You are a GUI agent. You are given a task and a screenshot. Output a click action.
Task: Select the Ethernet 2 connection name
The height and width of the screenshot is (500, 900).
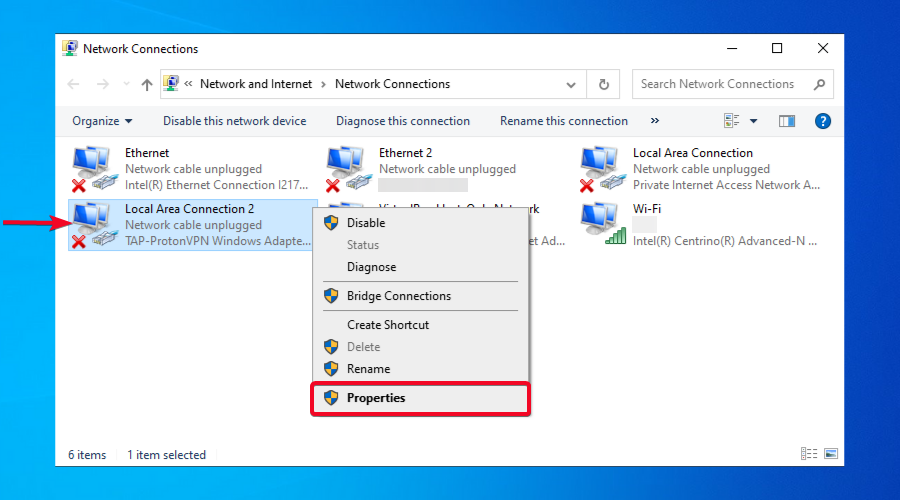click(405, 153)
